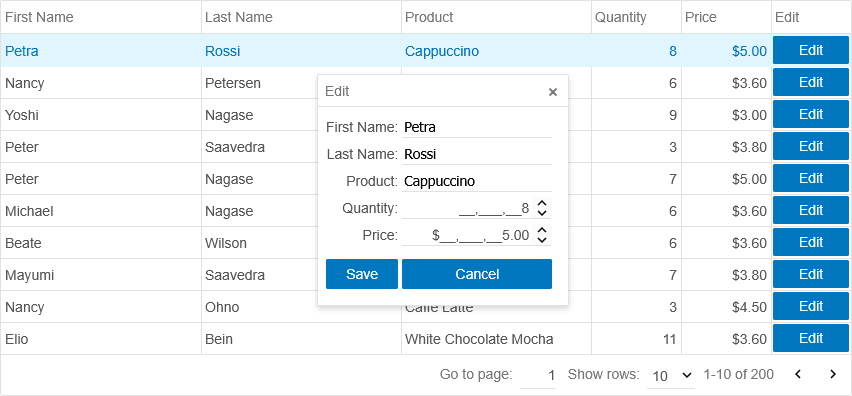852x396 pixels.
Task: Click Edit button in Peter Nagase row
Action: [811, 178]
